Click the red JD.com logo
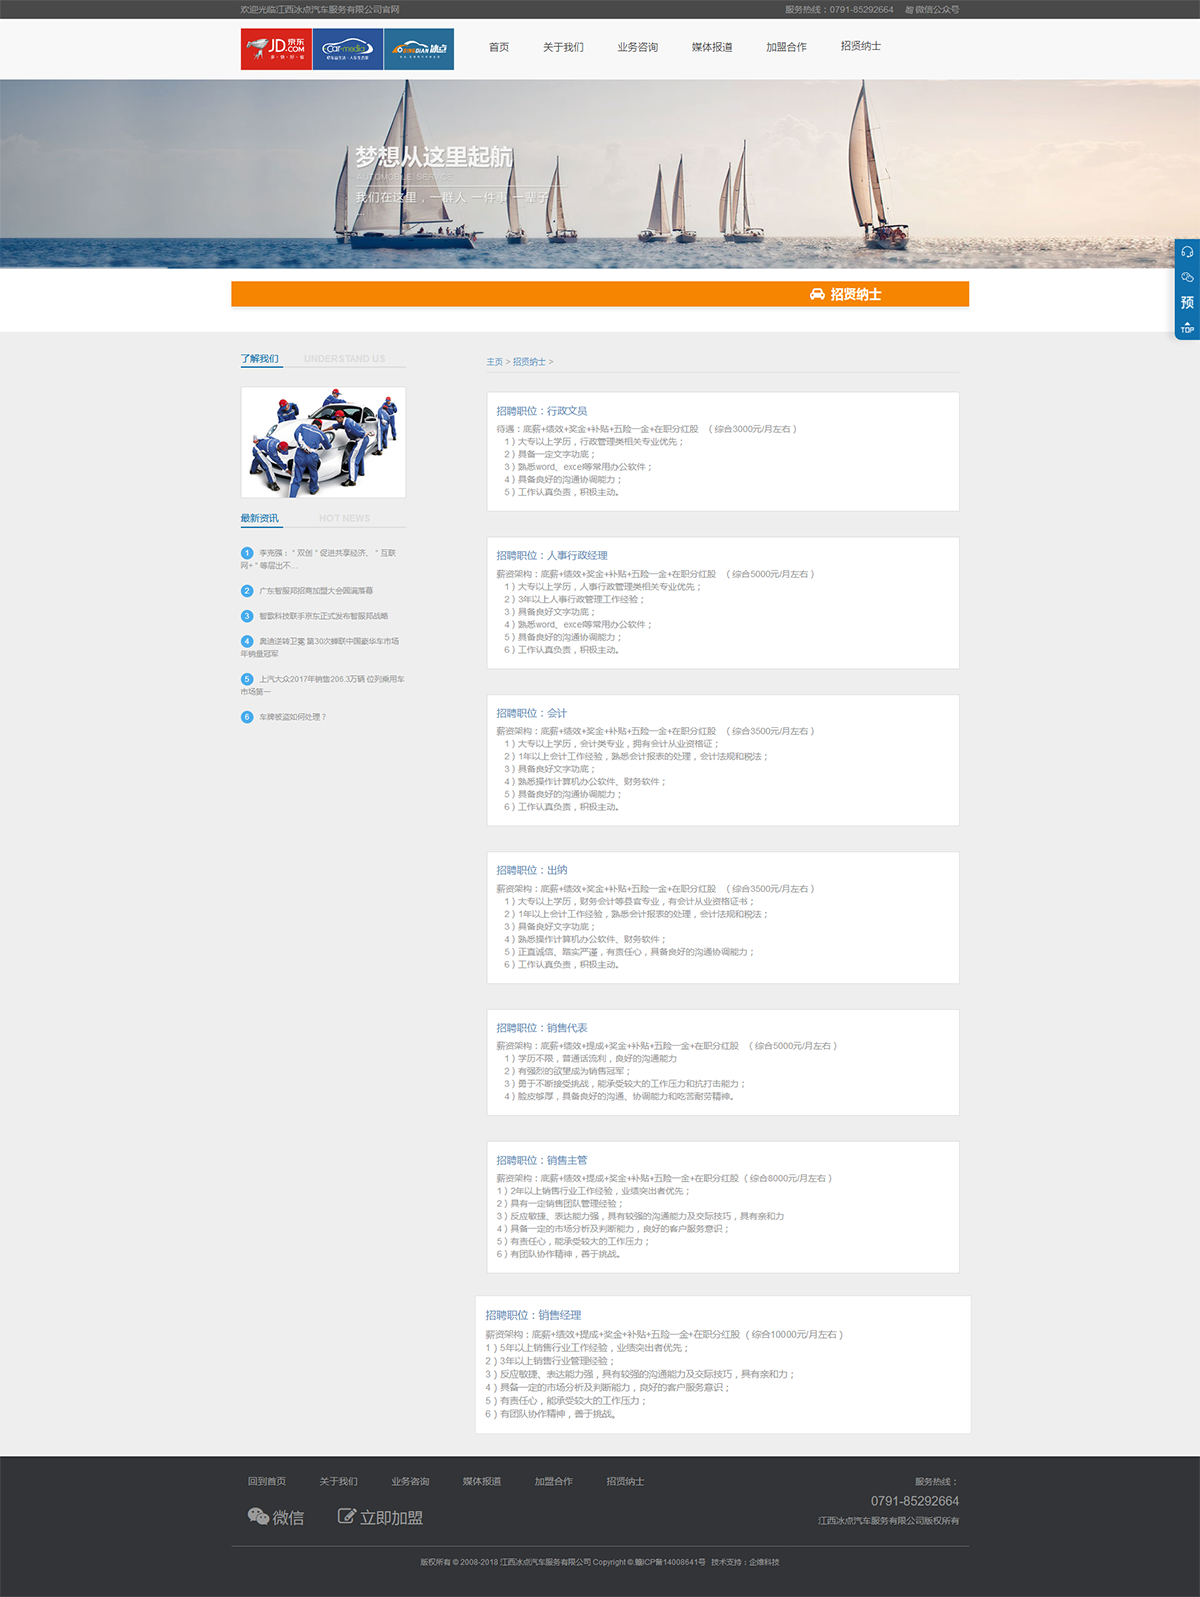This screenshot has width=1200, height=1597. coord(276,49)
